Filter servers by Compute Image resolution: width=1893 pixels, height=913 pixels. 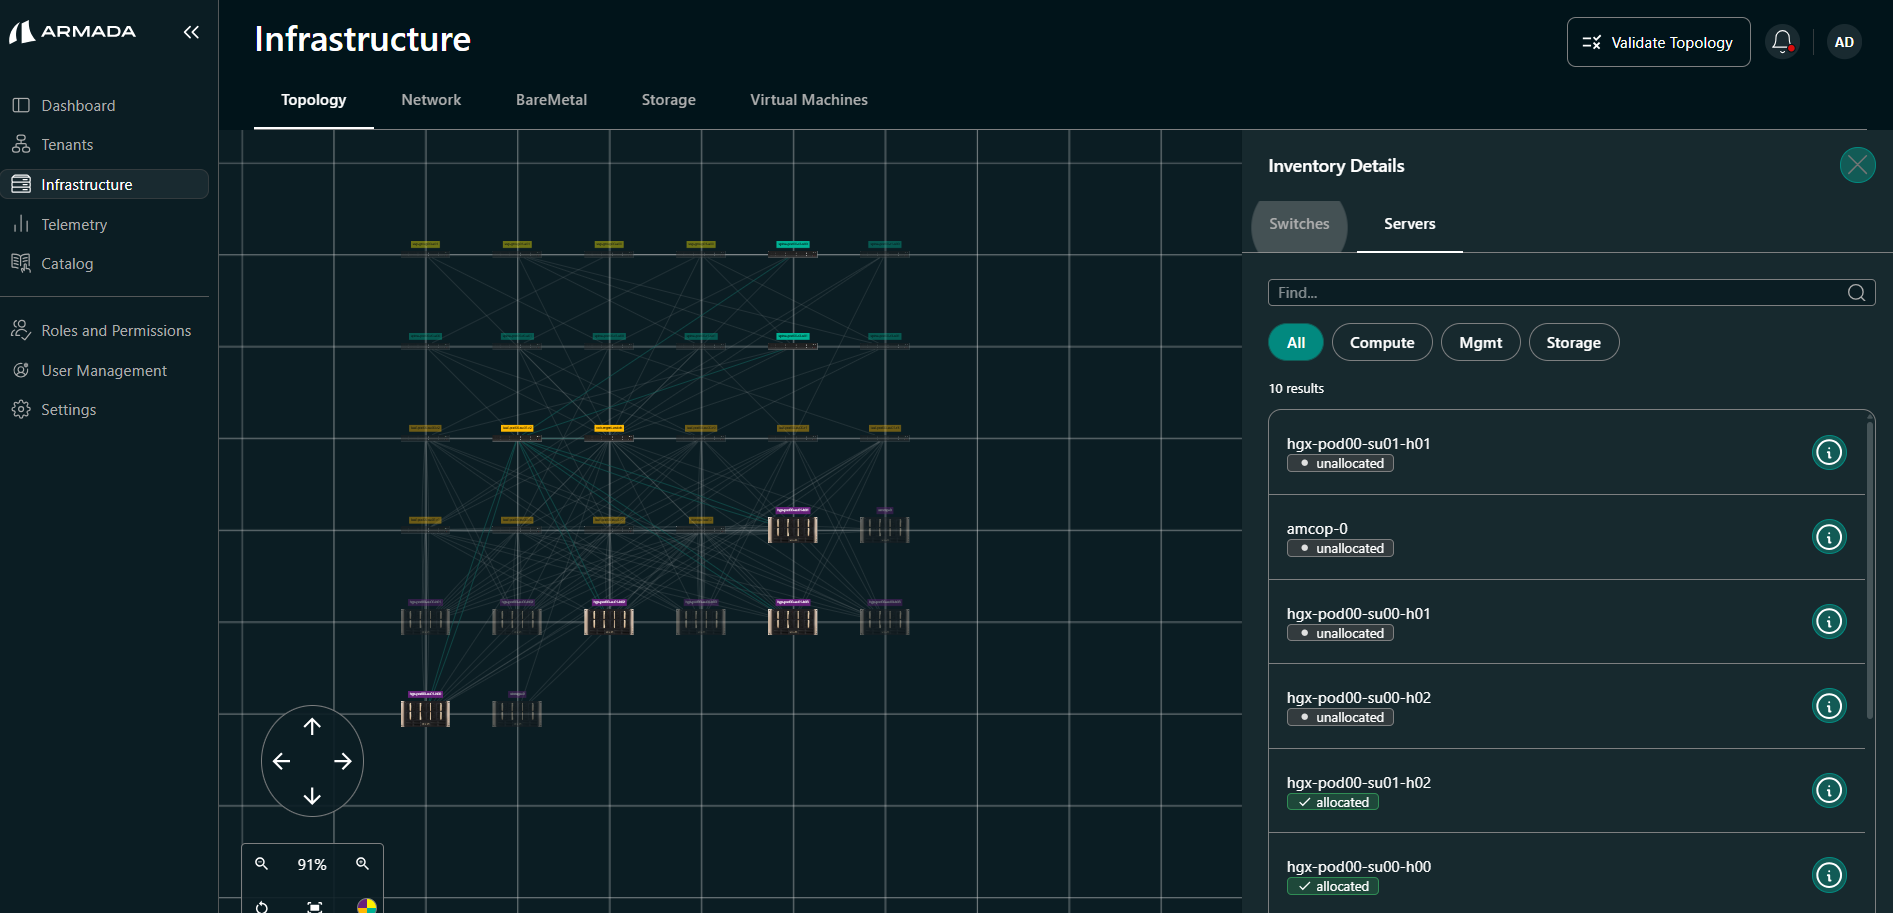click(x=1381, y=343)
